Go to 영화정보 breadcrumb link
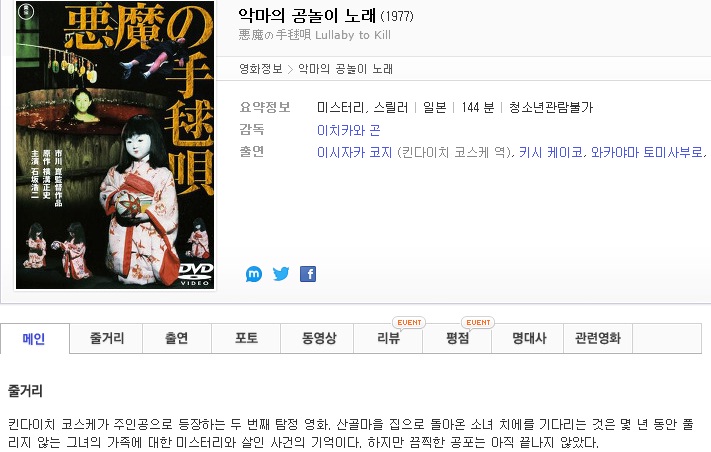Screen dimensions: 711x452 click(261, 69)
